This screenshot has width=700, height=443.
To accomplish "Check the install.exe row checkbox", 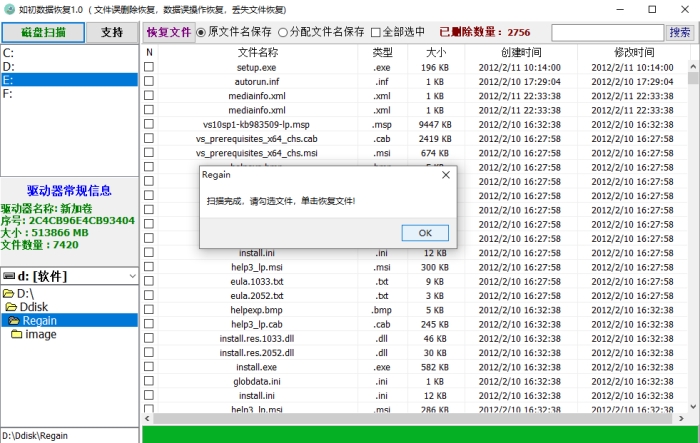I will click(149, 367).
